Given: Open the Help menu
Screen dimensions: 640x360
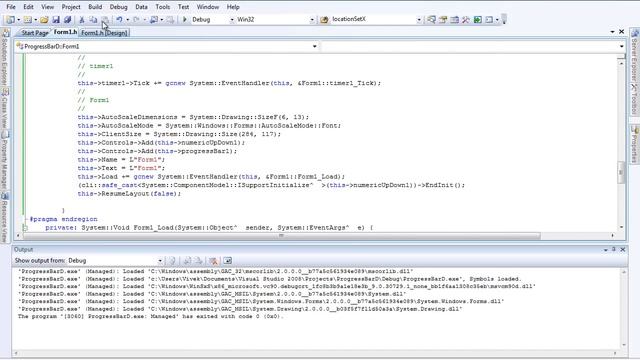Looking at the screenshot, I should [233, 7].
